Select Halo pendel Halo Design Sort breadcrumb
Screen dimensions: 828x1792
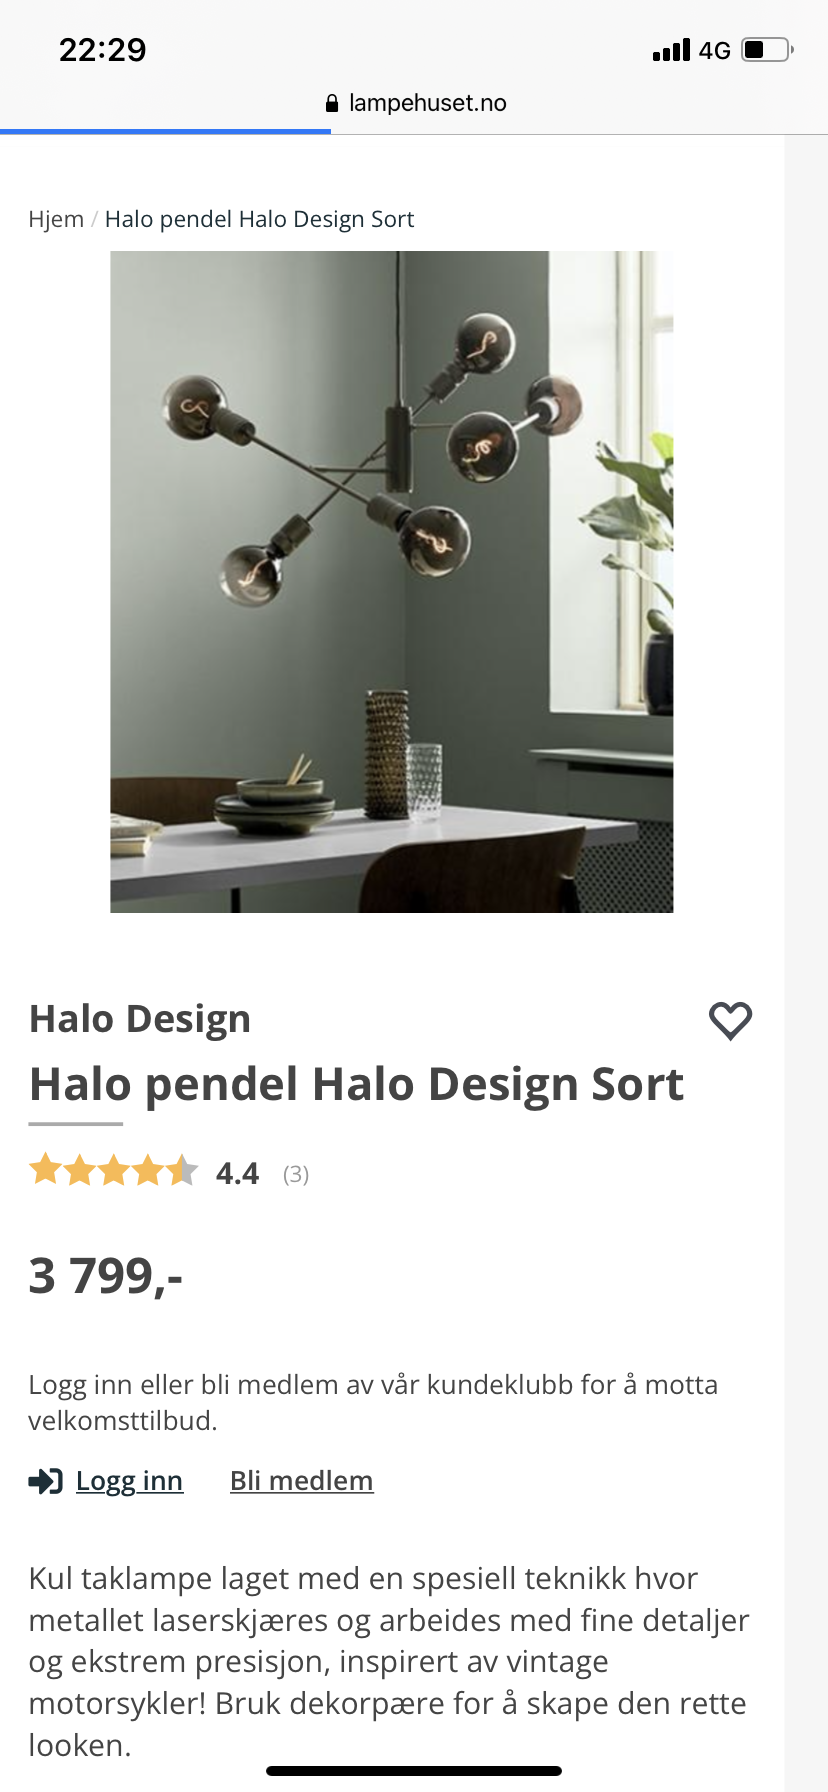click(259, 219)
